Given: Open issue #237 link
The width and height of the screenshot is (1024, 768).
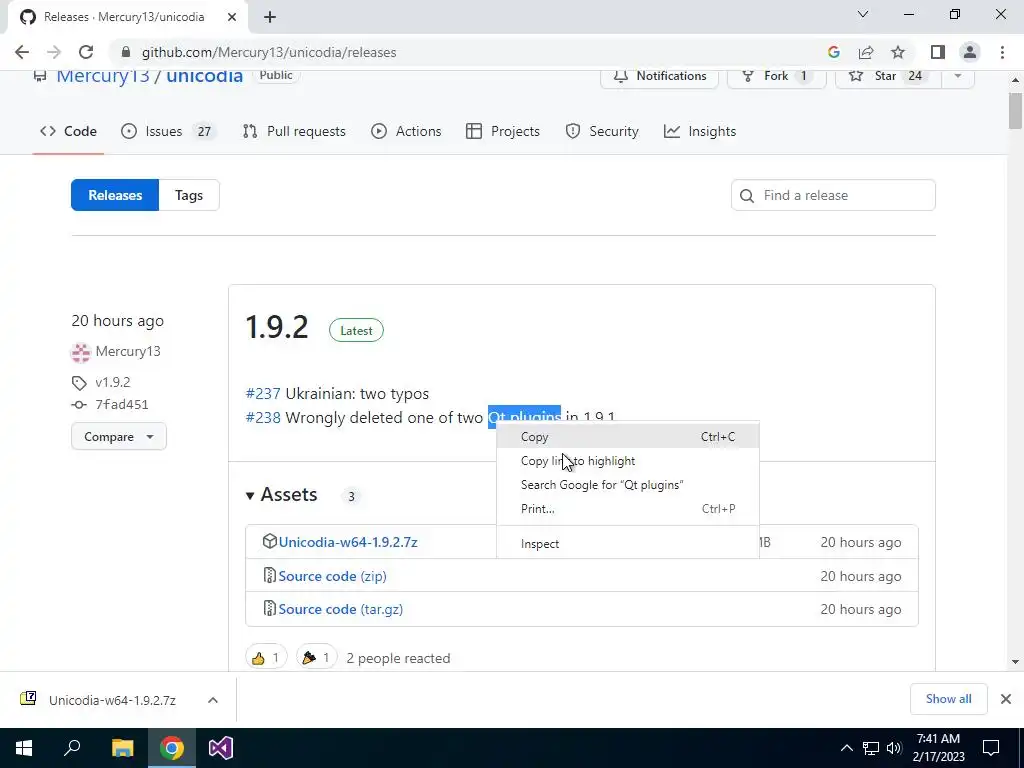Looking at the screenshot, I should (x=263, y=394).
